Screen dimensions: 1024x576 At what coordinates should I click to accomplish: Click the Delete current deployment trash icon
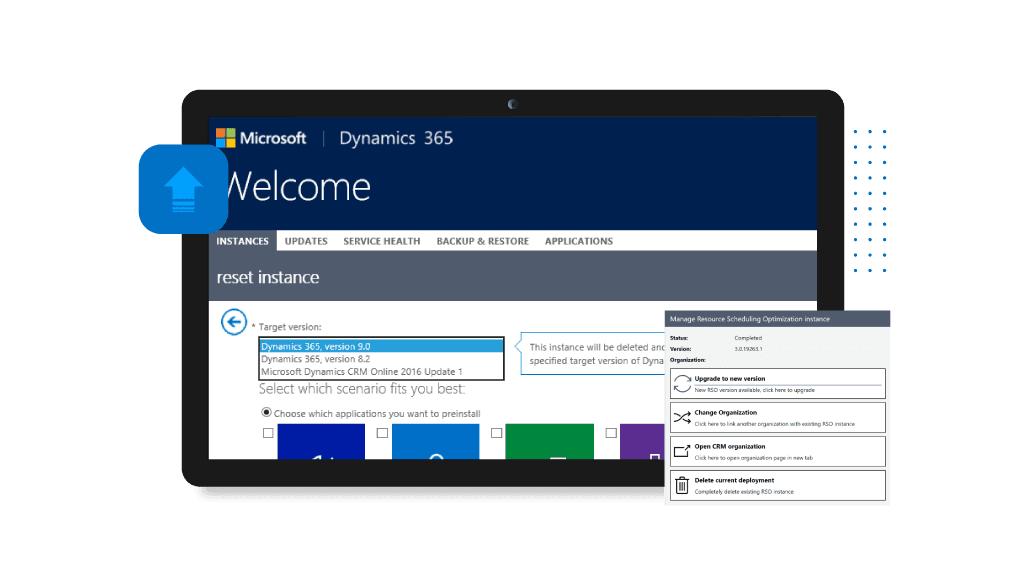pyautogui.click(x=682, y=485)
